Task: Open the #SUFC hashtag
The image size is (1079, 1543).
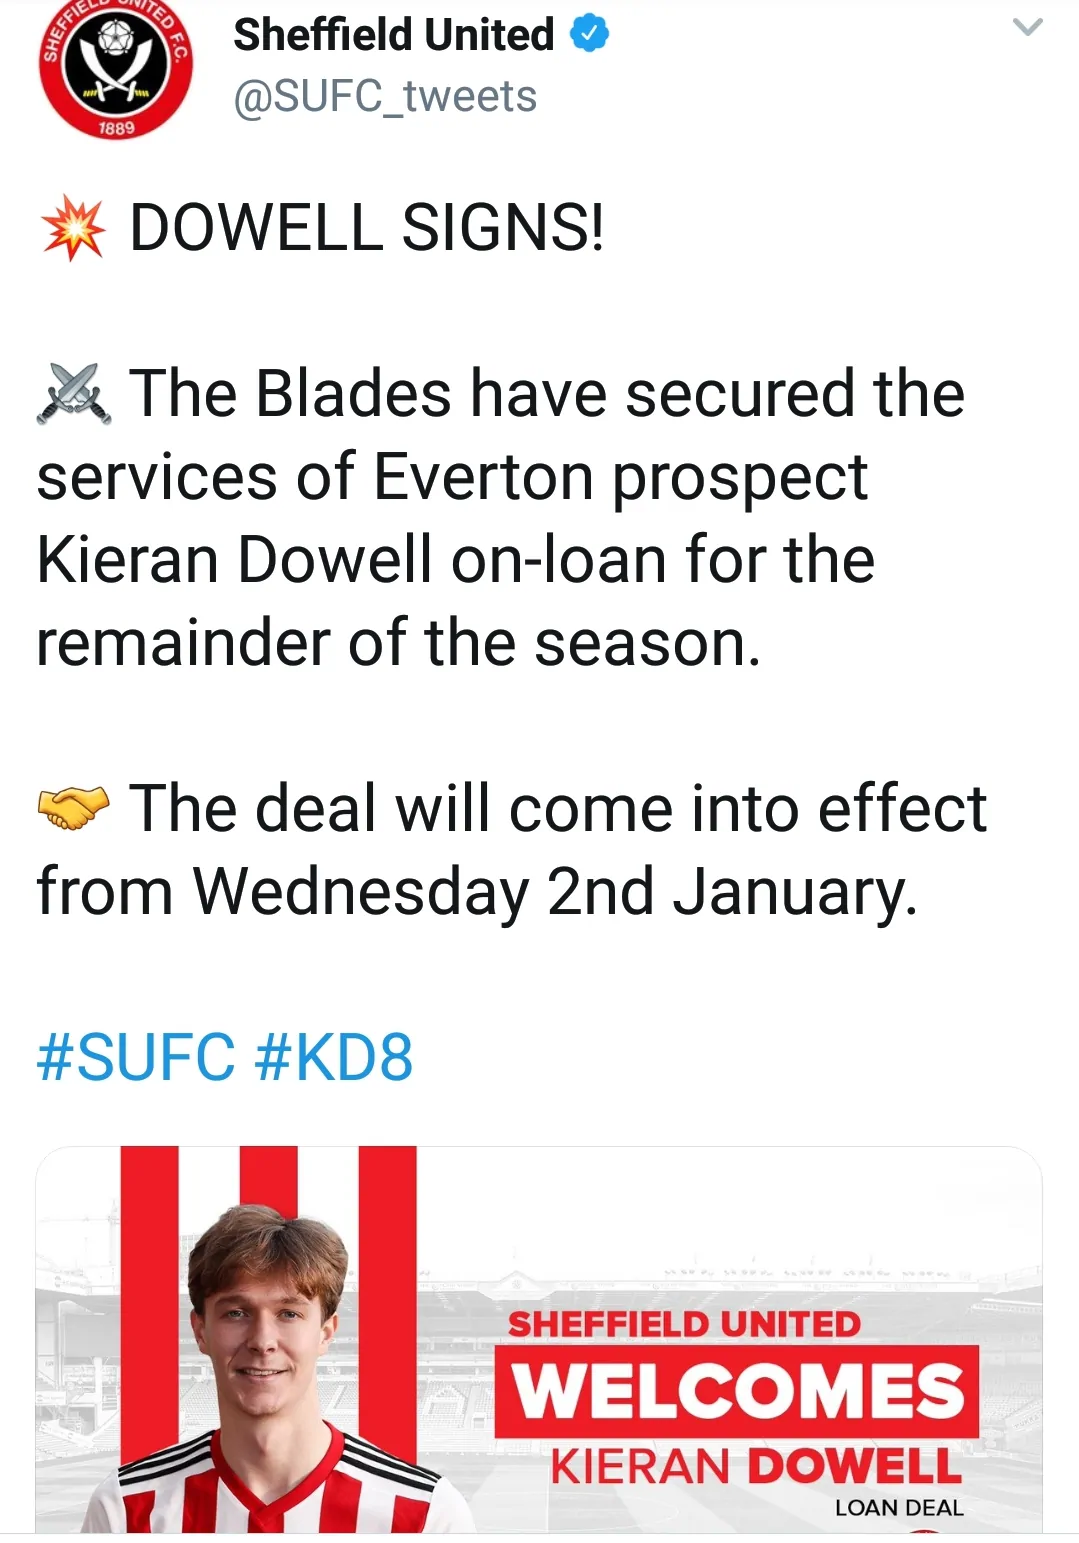Action: [136, 1057]
